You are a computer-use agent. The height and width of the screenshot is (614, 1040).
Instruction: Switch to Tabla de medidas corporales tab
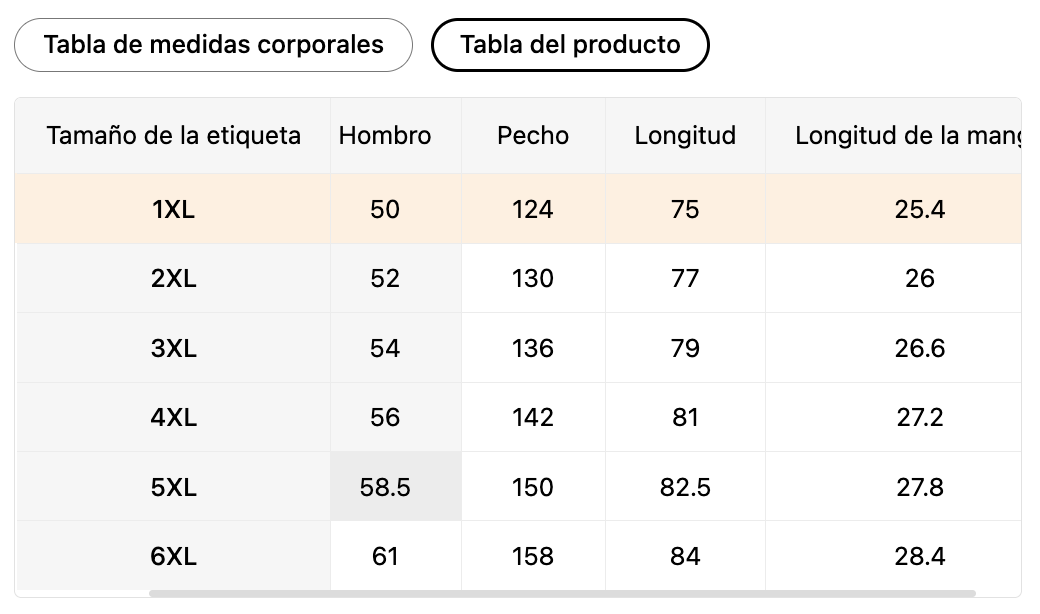click(x=213, y=45)
